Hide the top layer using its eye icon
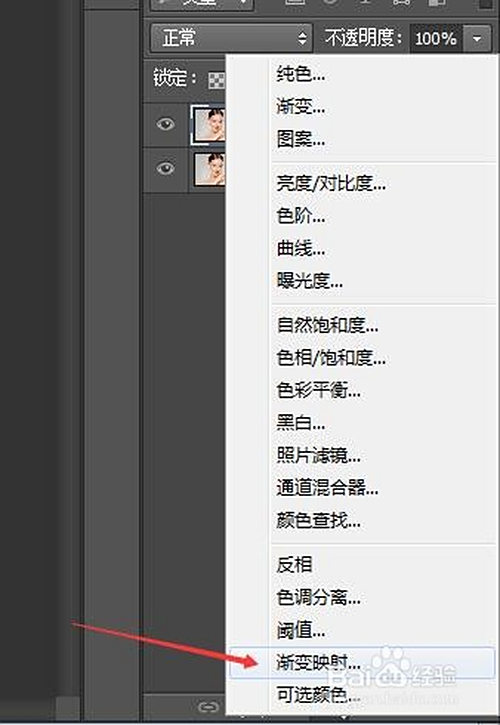The height and width of the screenshot is (725, 500). [x=166, y=124]
